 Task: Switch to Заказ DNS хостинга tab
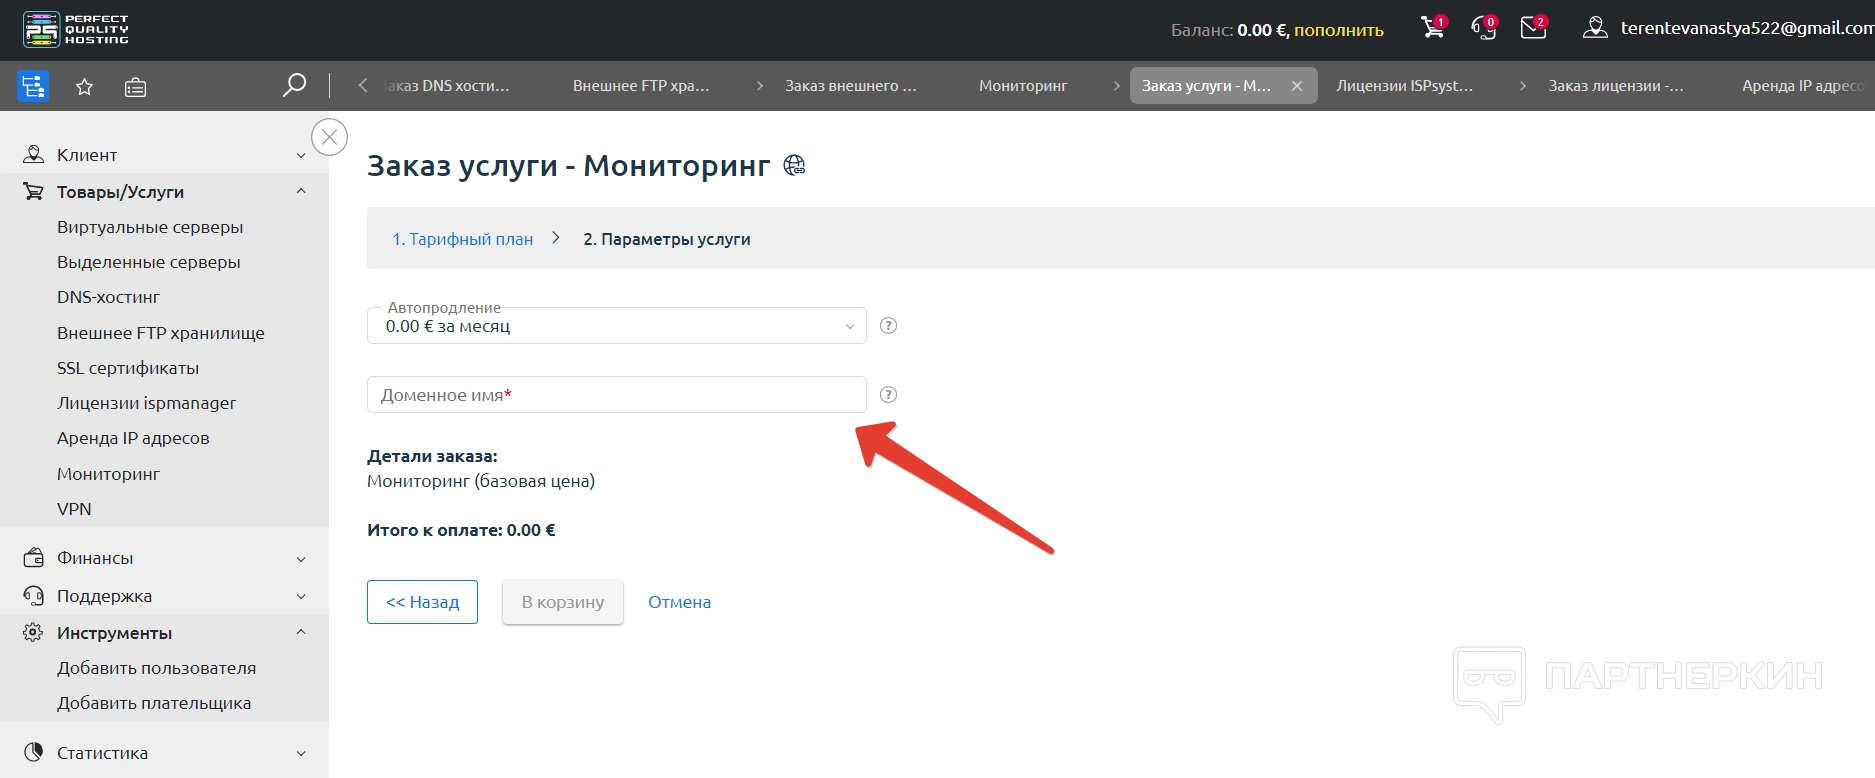coord(445,86)
